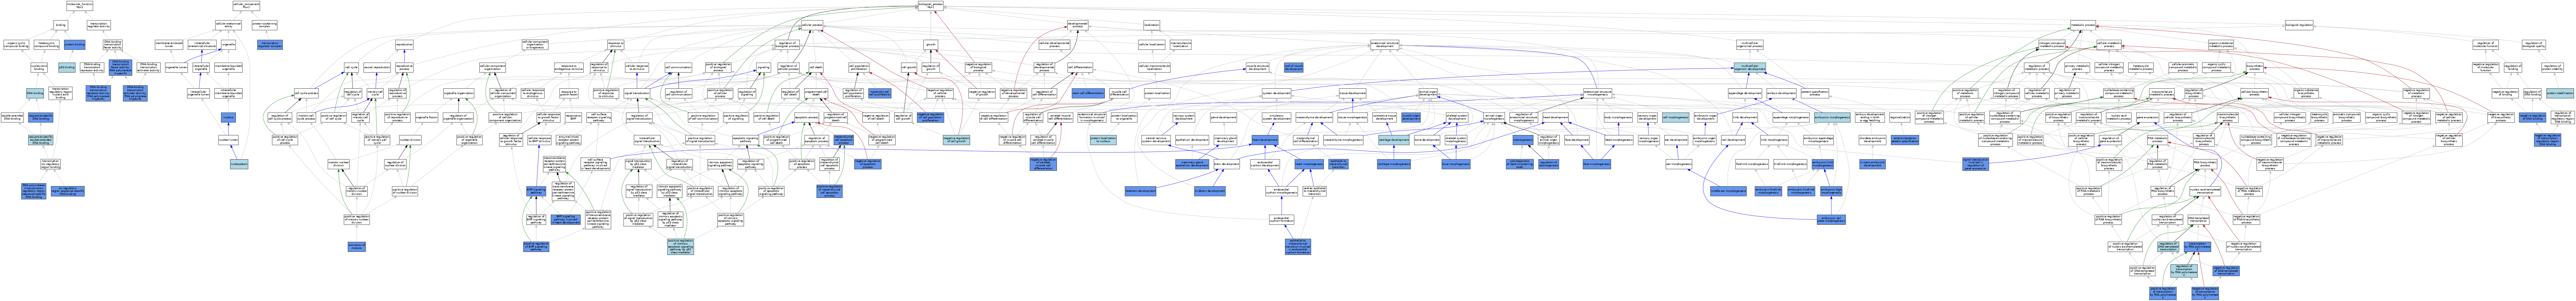
Task: Select the "transcription regulator activity" node
Action: (x=99, y=25)
